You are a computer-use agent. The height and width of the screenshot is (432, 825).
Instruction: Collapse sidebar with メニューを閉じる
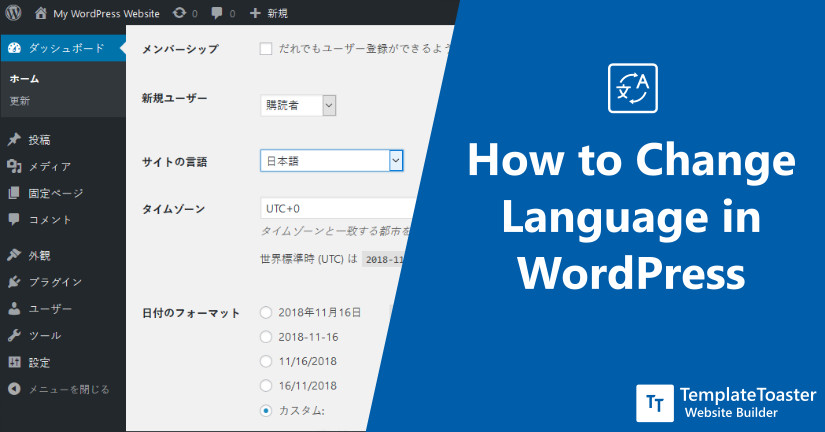58,389
